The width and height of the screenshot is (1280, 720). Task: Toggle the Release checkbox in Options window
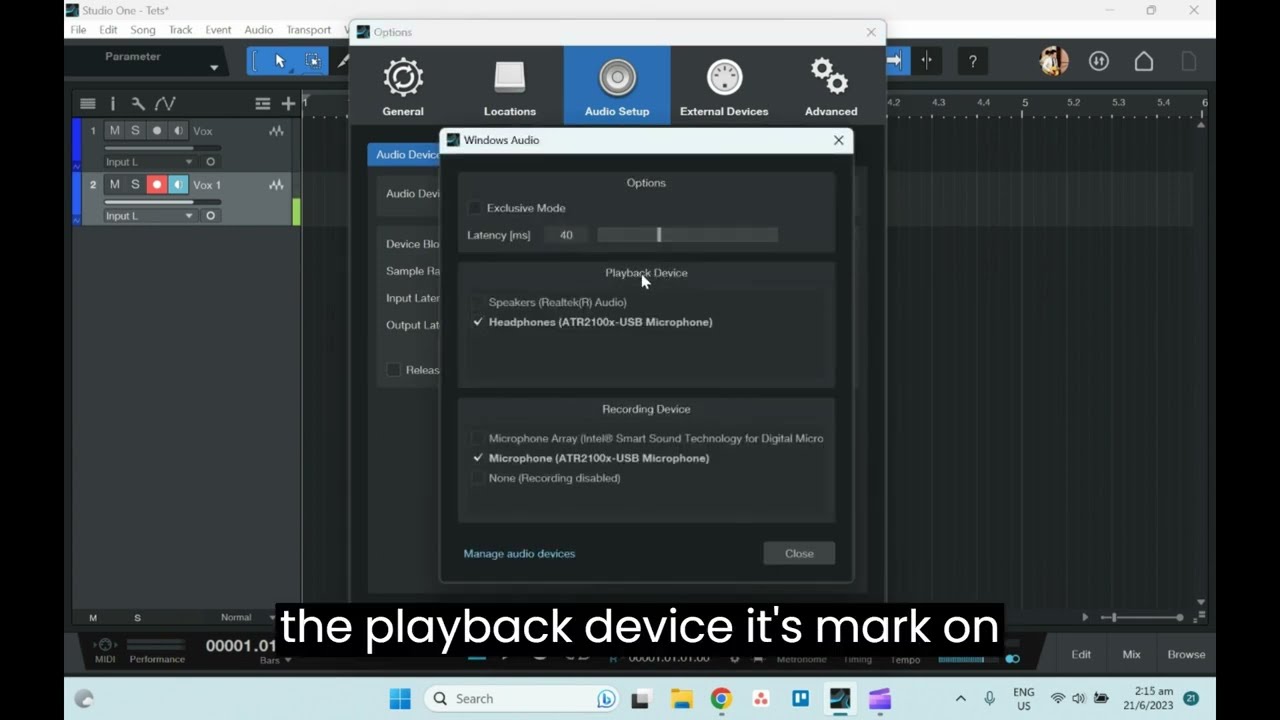(394, 370)
